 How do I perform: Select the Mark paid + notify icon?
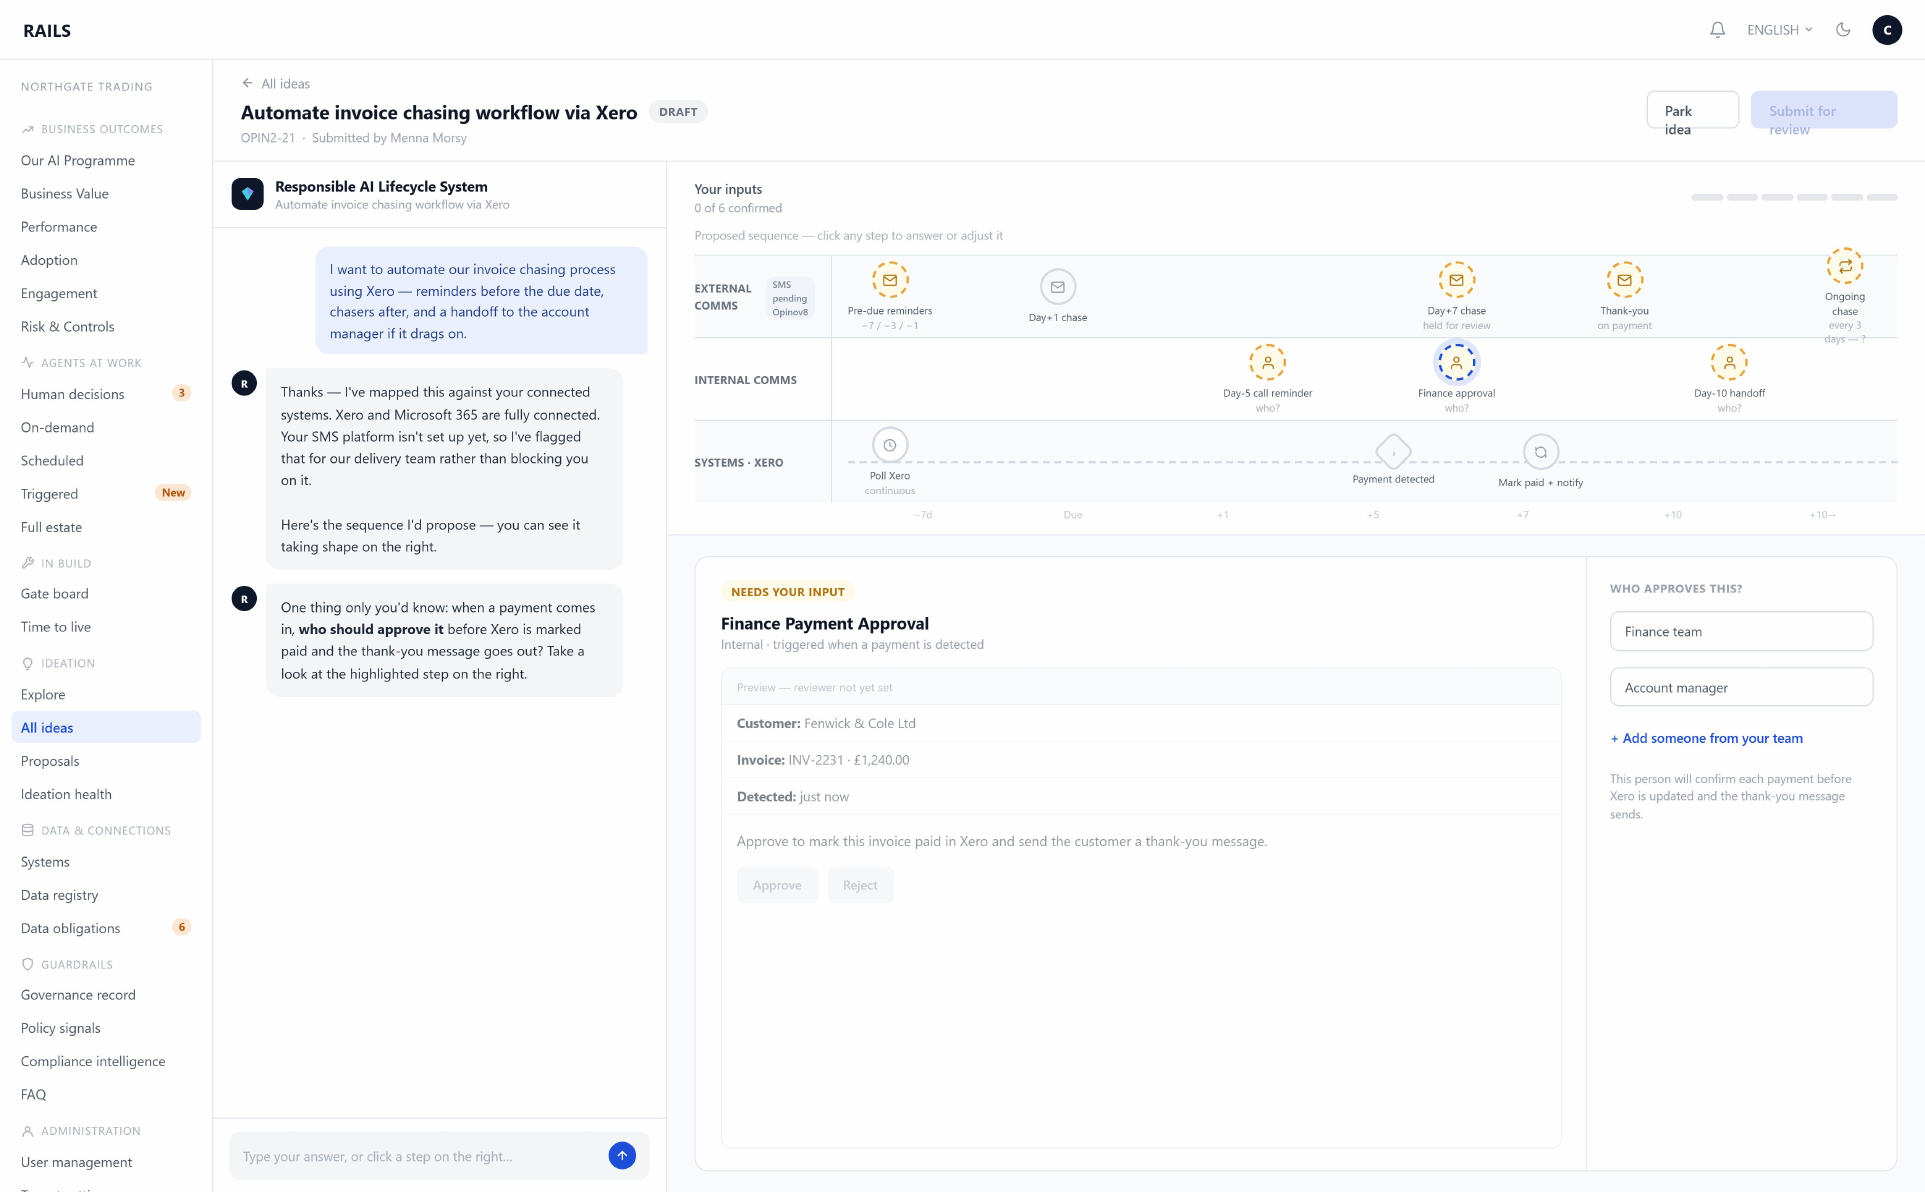click(1541, 452)
